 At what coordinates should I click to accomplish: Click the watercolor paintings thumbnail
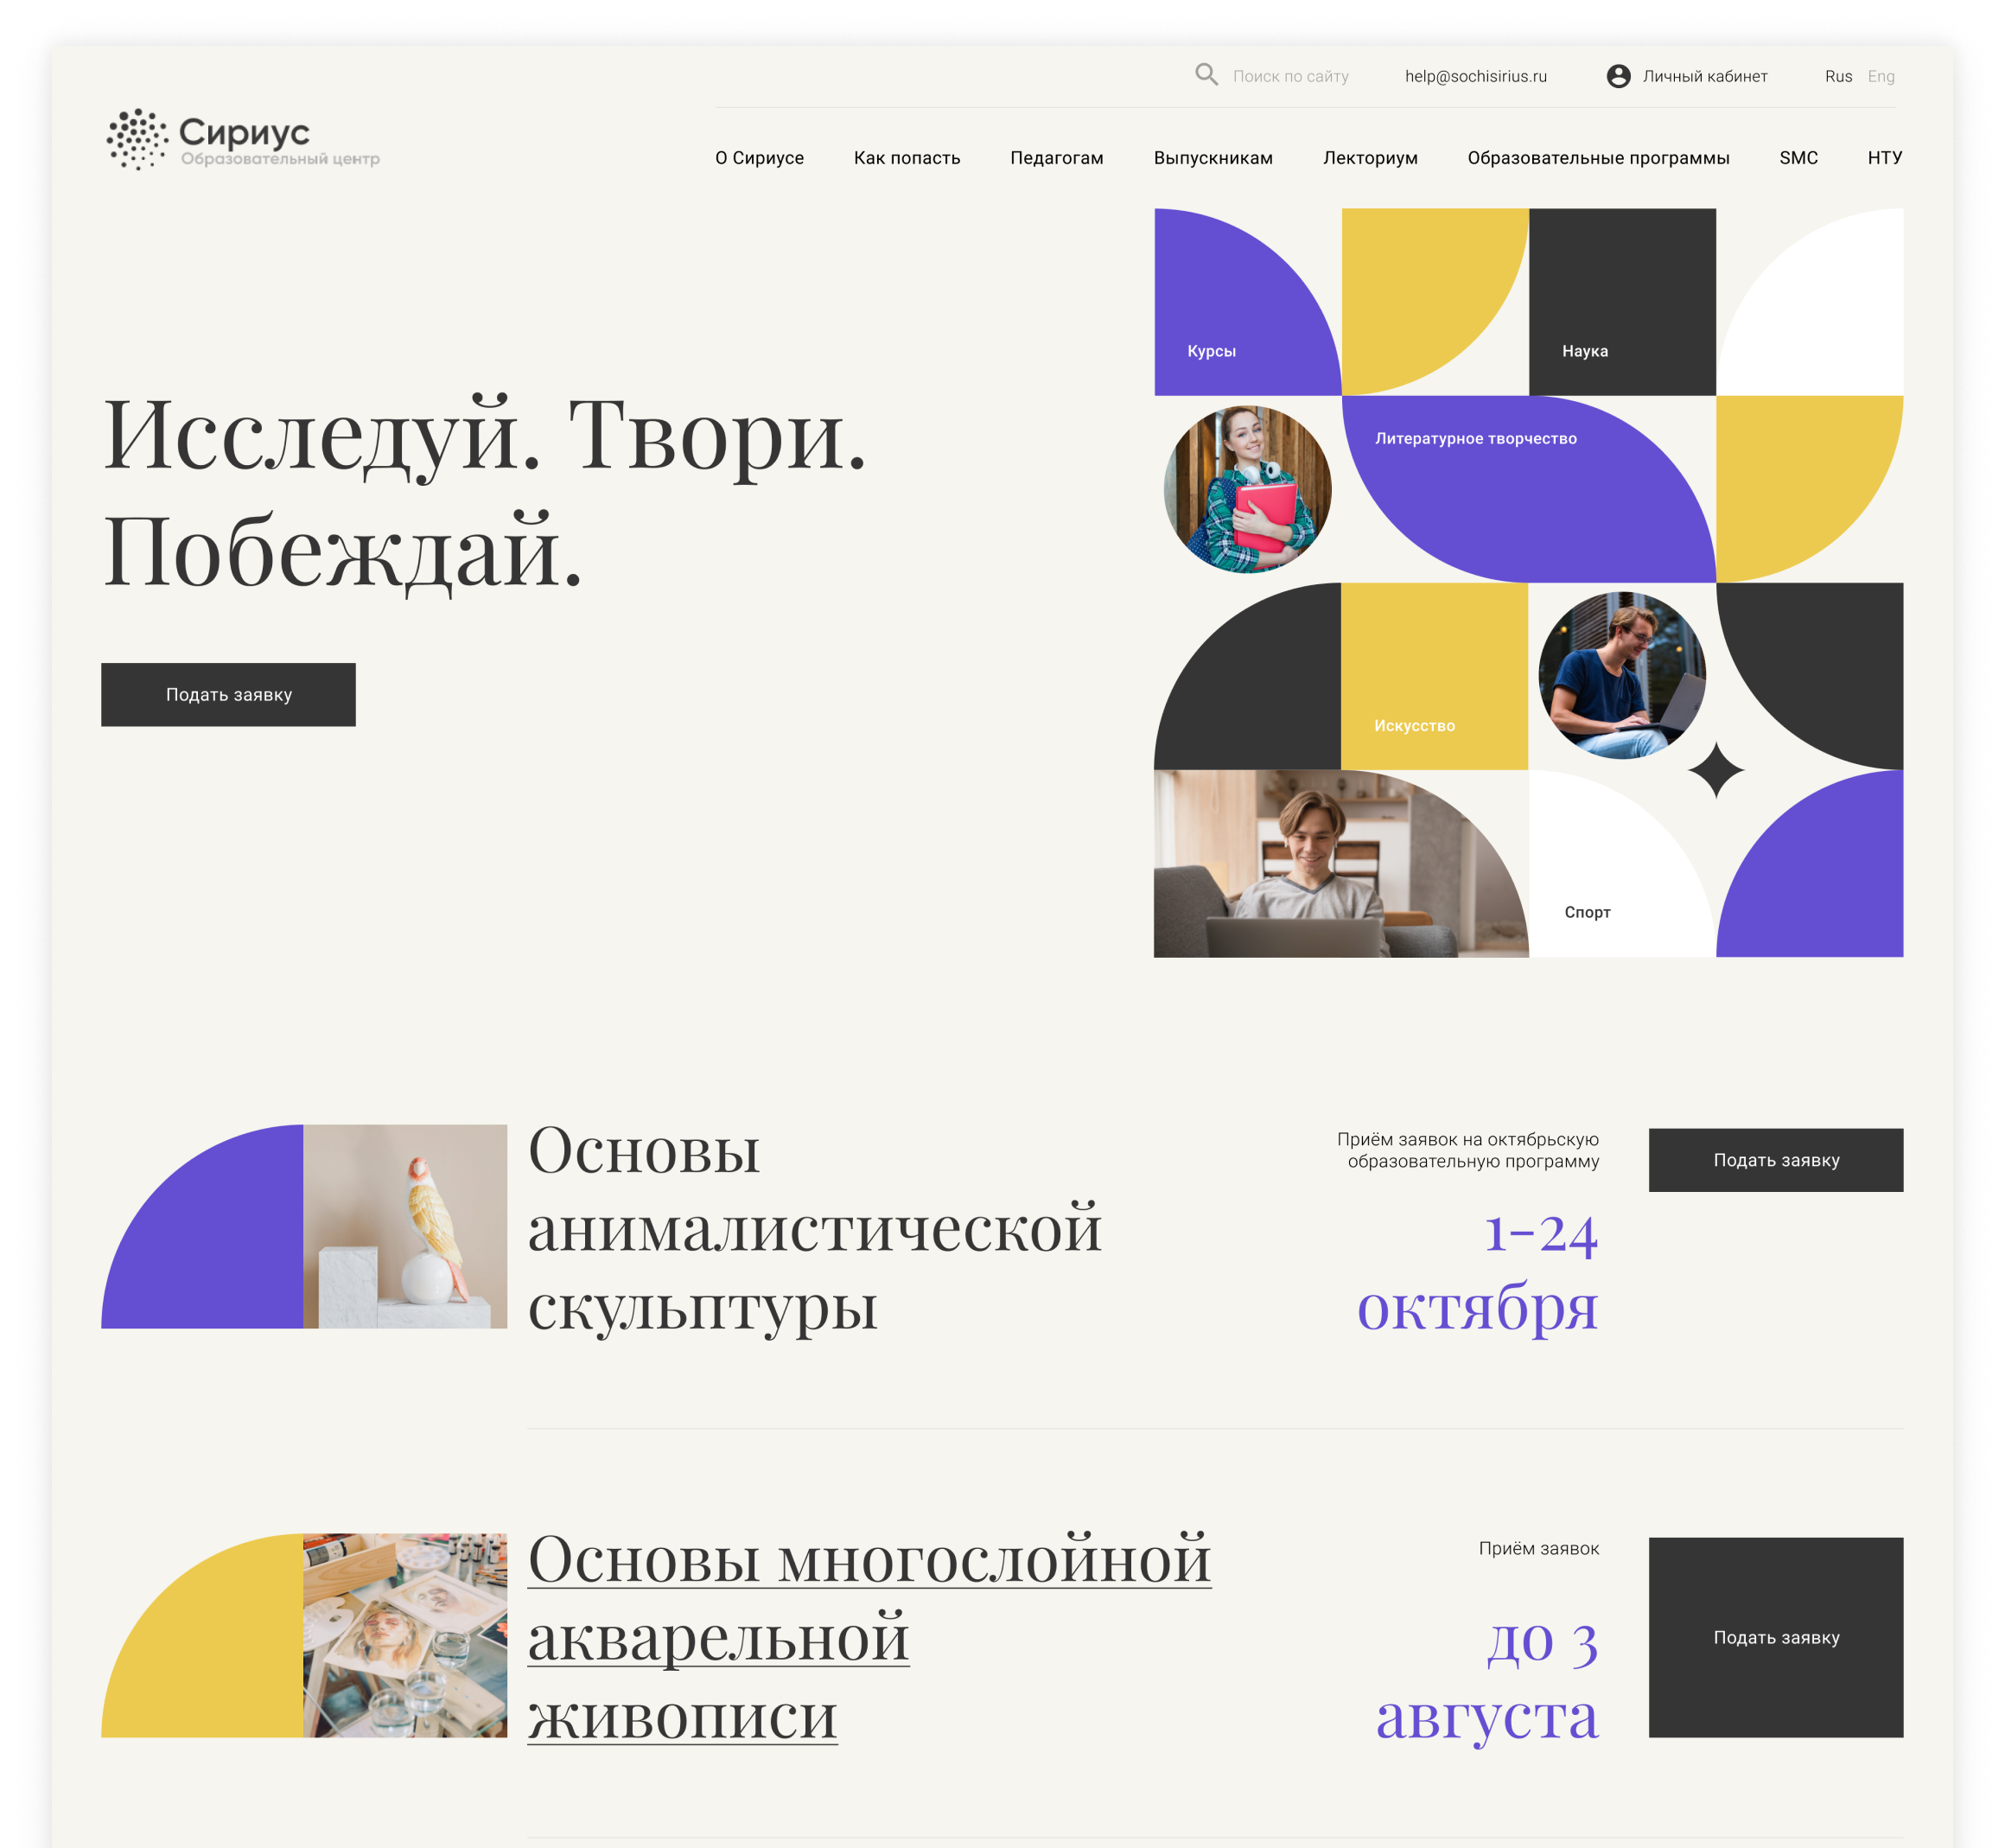pyautogui.click(x=404, y=1635)
